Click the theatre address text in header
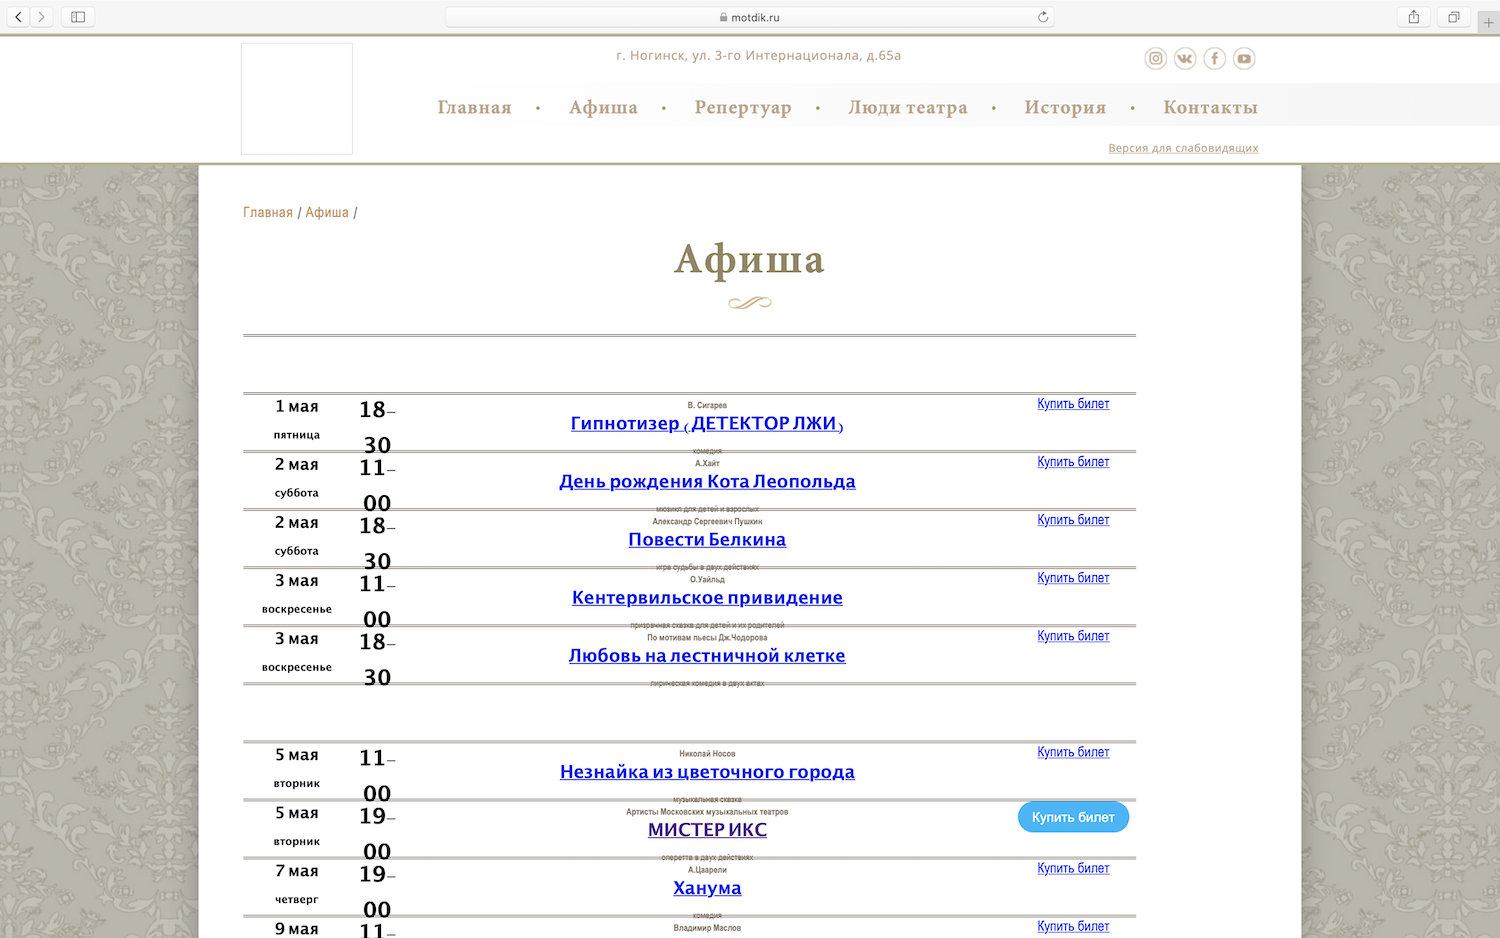The image size is (1500, 938). point(758,56)
